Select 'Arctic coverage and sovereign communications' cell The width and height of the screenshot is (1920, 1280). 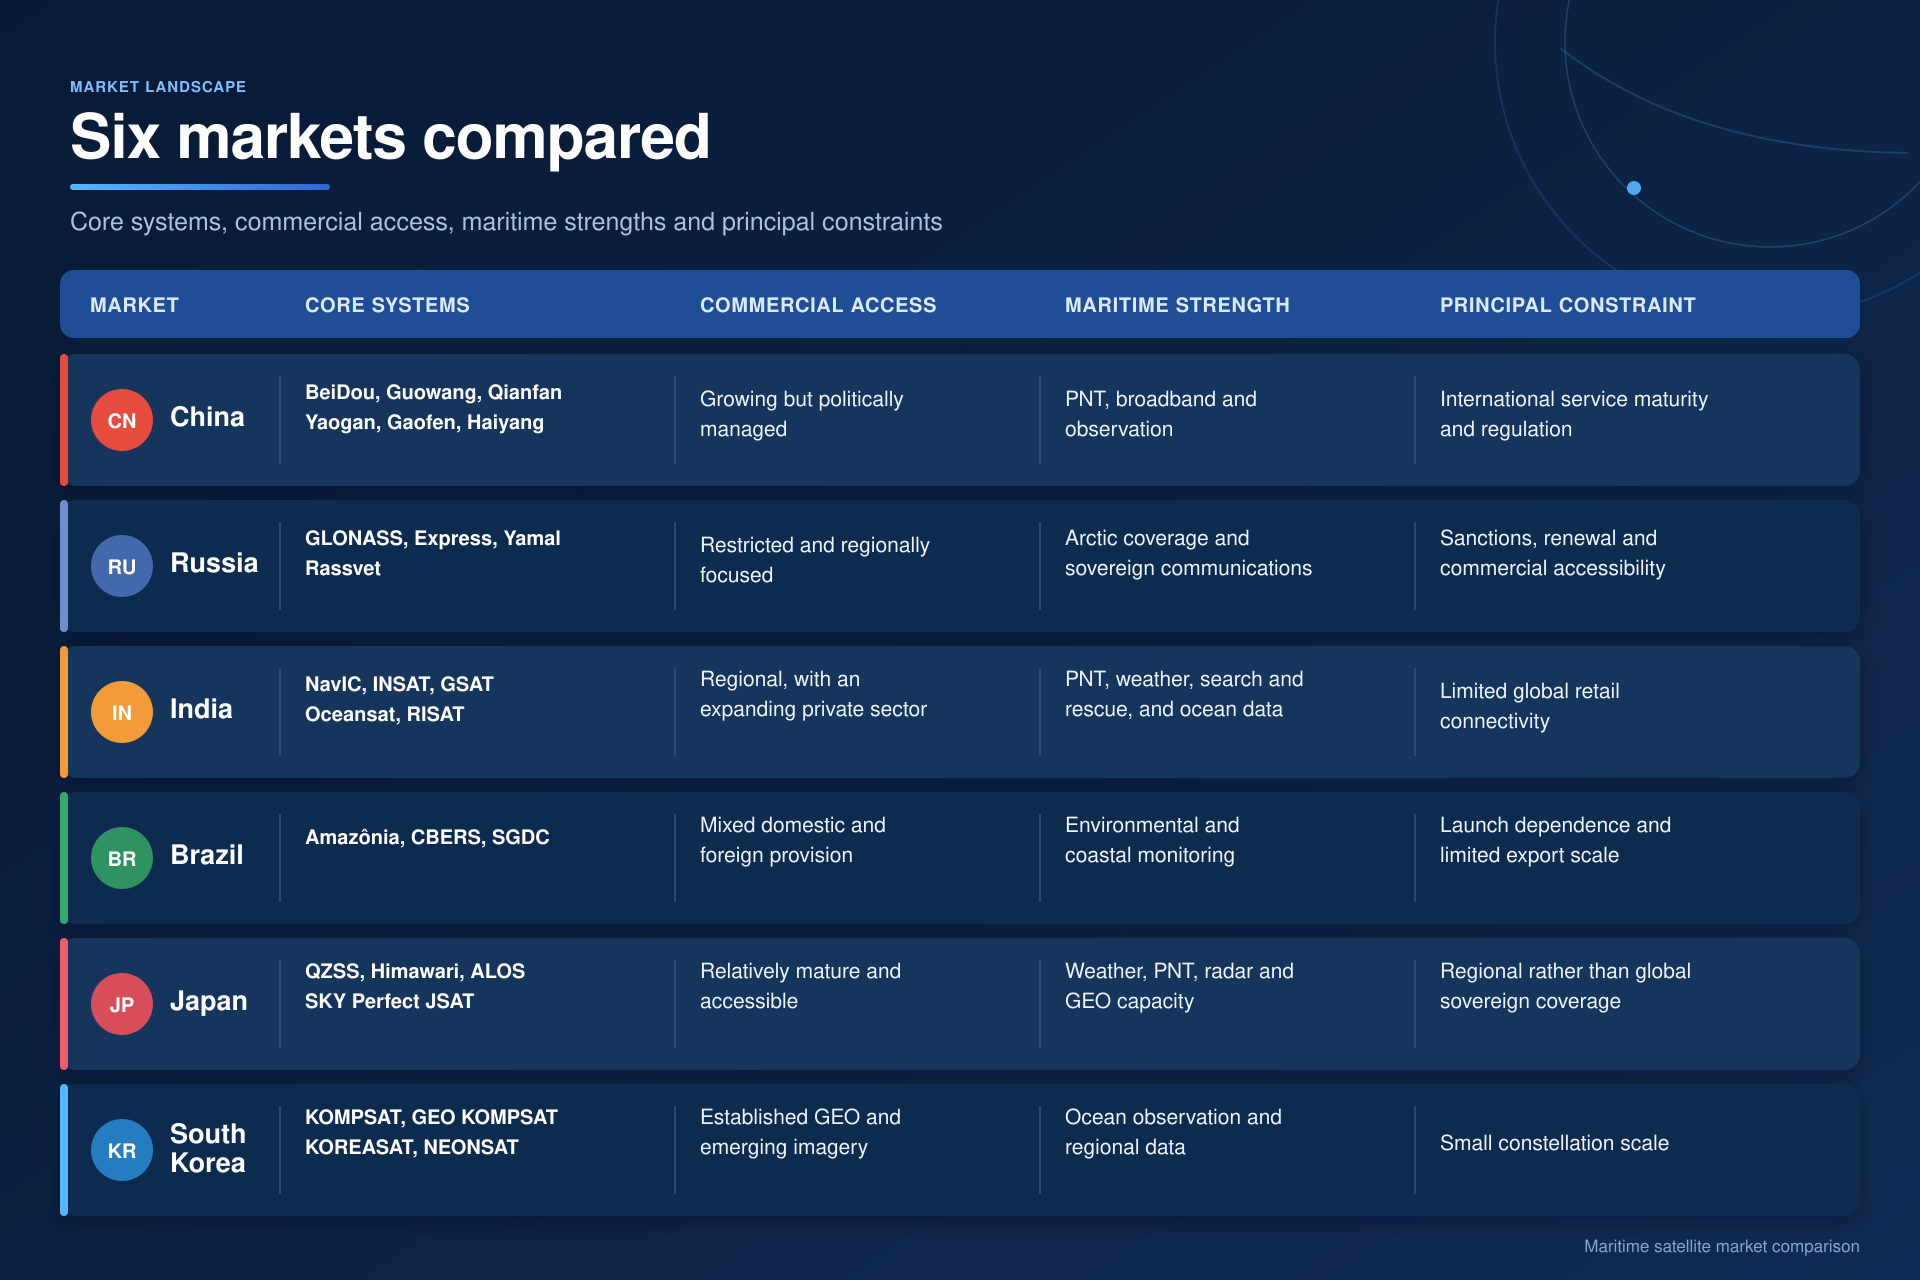[1188, 553]
